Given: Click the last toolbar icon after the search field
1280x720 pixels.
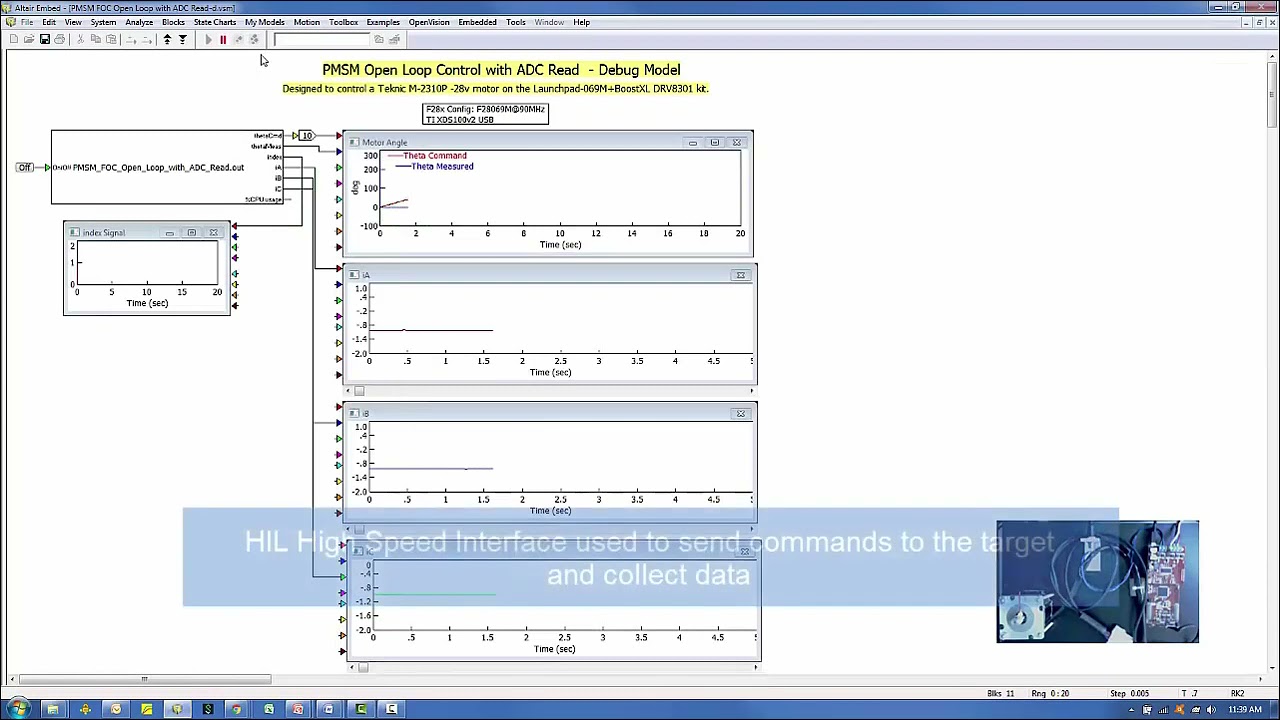Looking at the screenshot, I should point(394,39).
